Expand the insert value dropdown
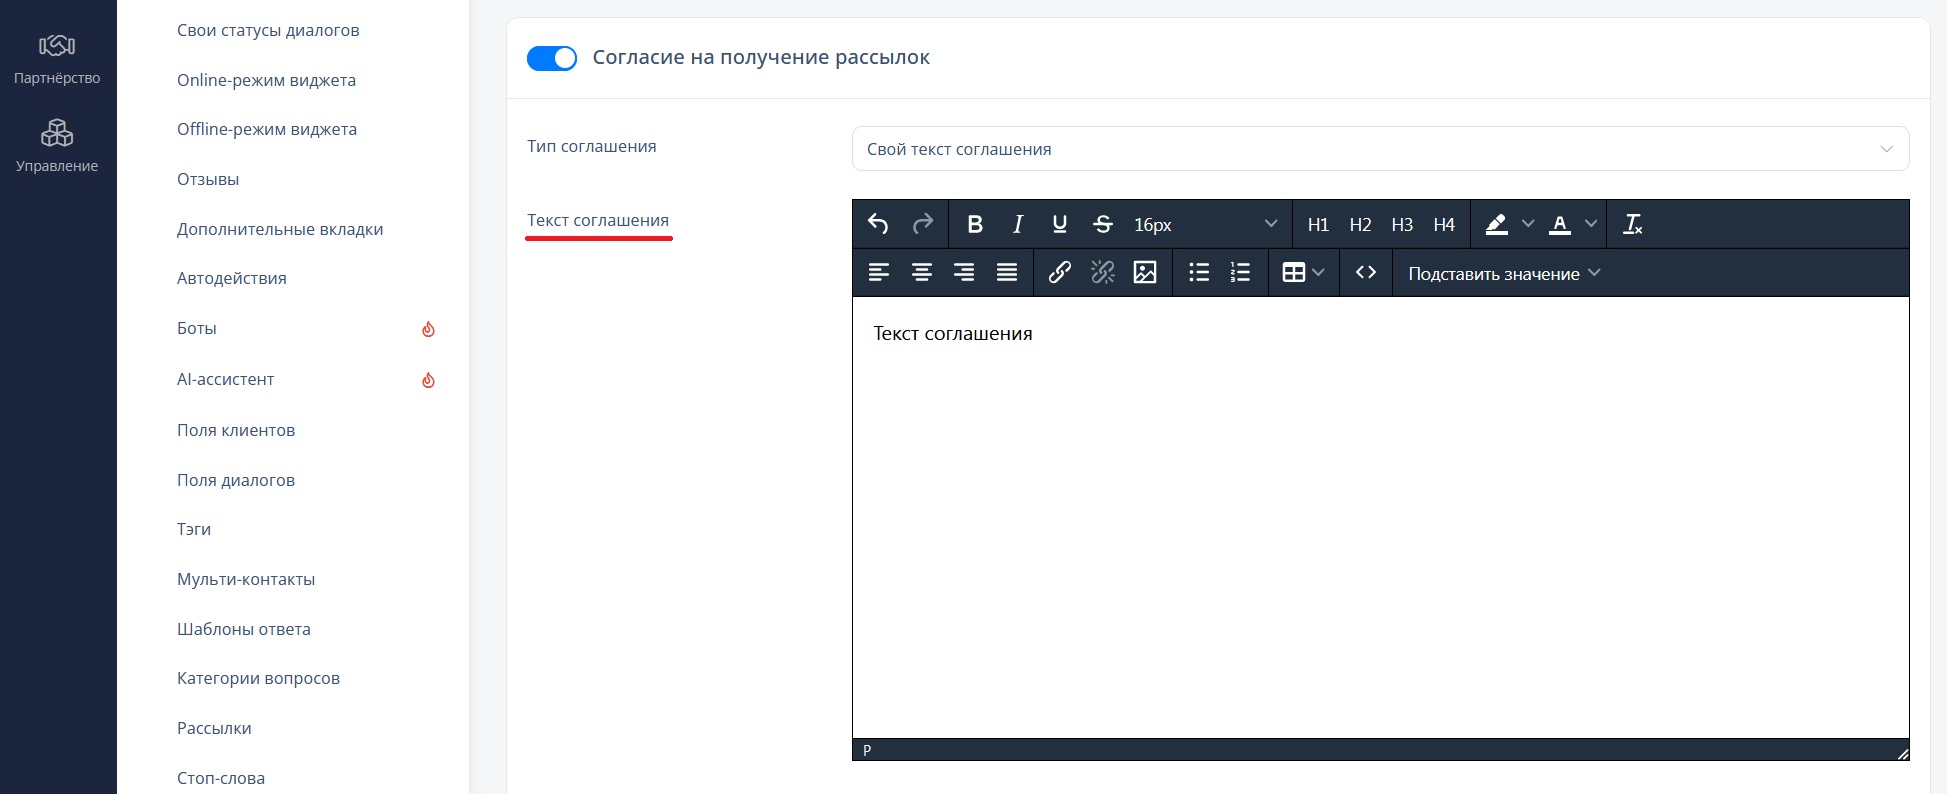Screen dimensions: 1947x794 pos(1504,273)
